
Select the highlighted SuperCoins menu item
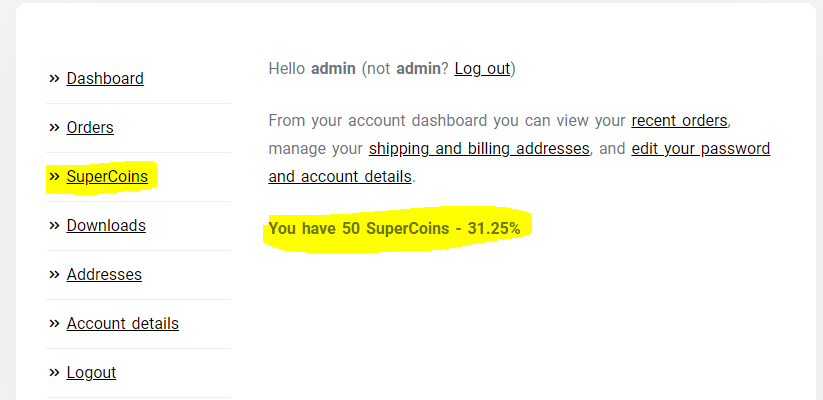pos(107,177)
